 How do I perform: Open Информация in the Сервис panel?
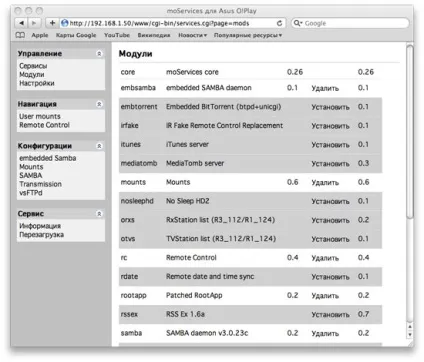coord(40,226)
